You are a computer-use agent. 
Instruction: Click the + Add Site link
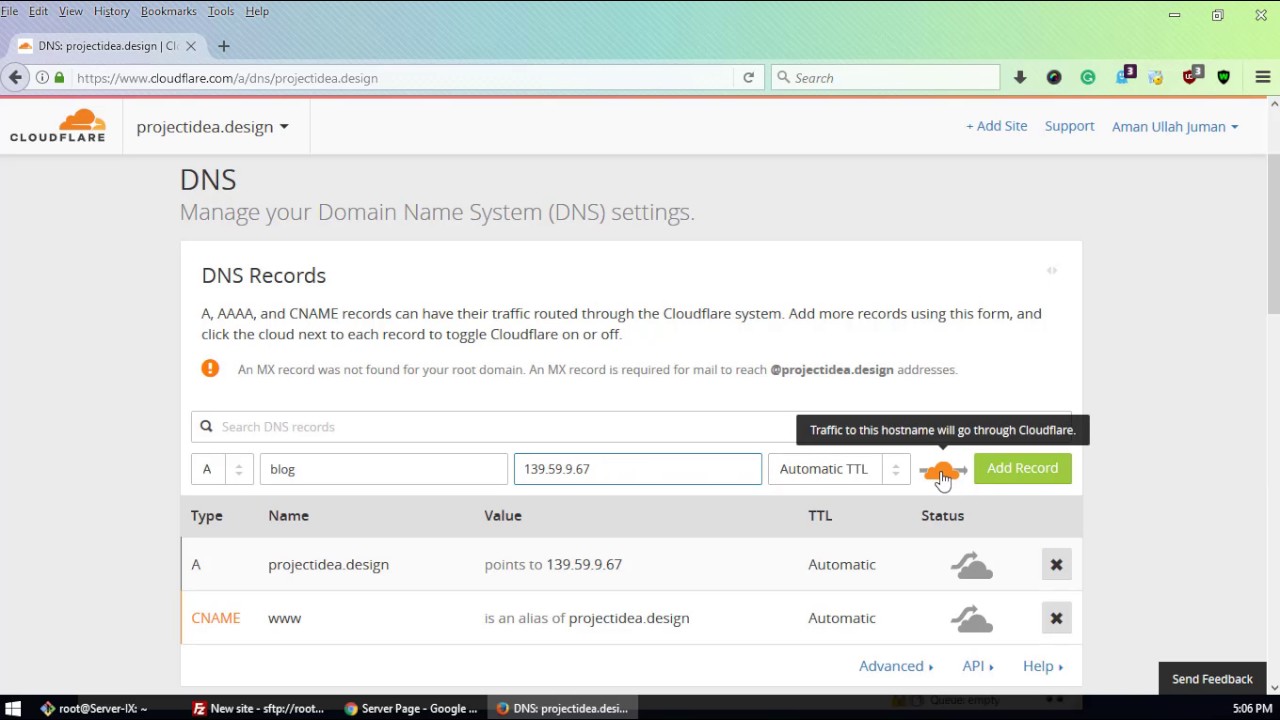coord(996,126)
